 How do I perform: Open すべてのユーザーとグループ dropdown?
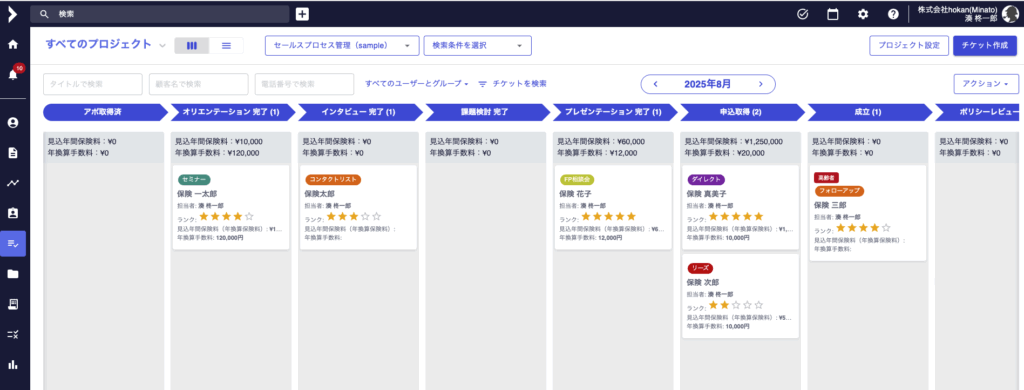(417, 84)
